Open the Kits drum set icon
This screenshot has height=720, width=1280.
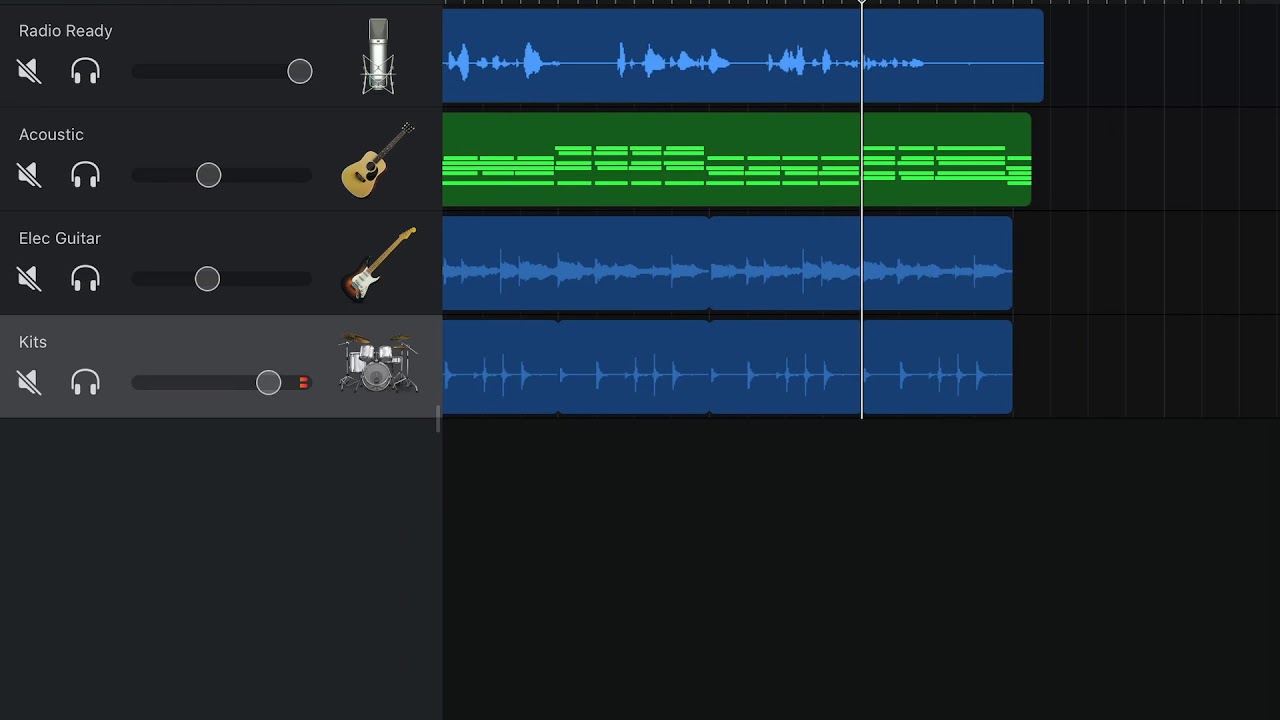pyautogui.click(x=378, y=363)
